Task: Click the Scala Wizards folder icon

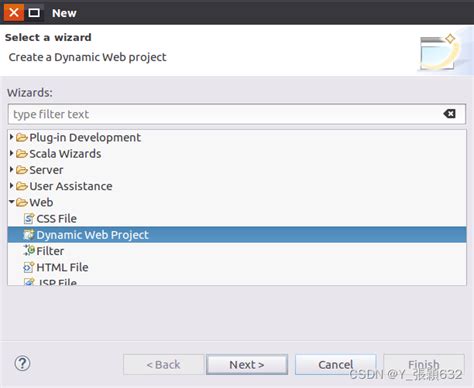Action: click(22, 154)
